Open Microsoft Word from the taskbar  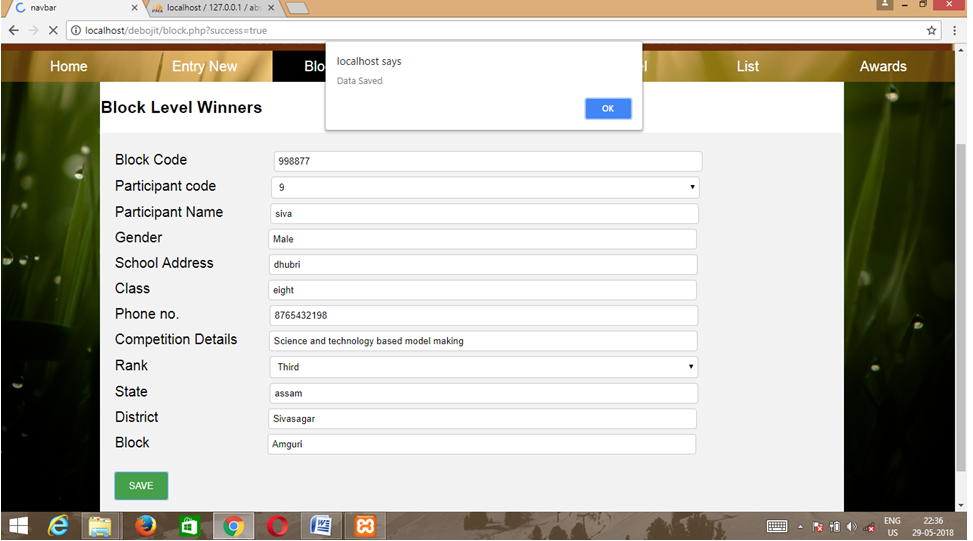(321, 526)
